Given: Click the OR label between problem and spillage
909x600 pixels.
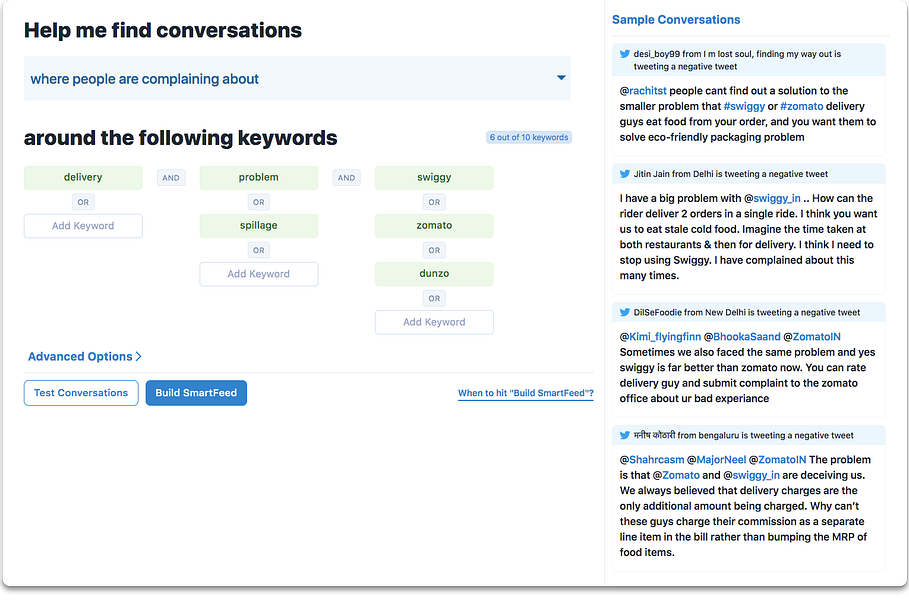Looking at the screenshot, I should (259, 202).
